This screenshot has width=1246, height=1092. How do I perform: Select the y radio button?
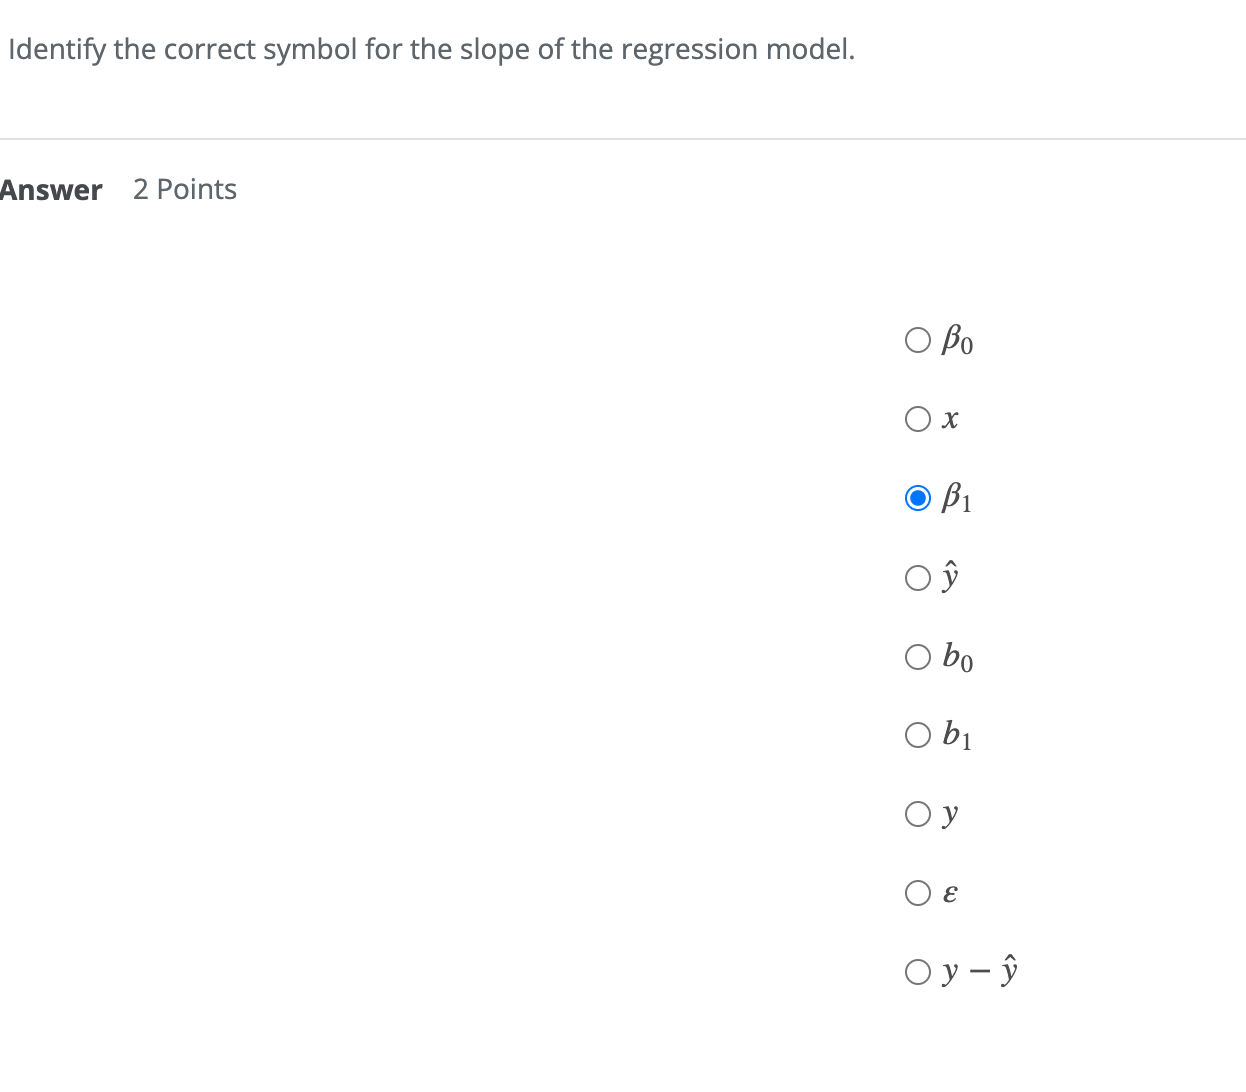(918, 814)
